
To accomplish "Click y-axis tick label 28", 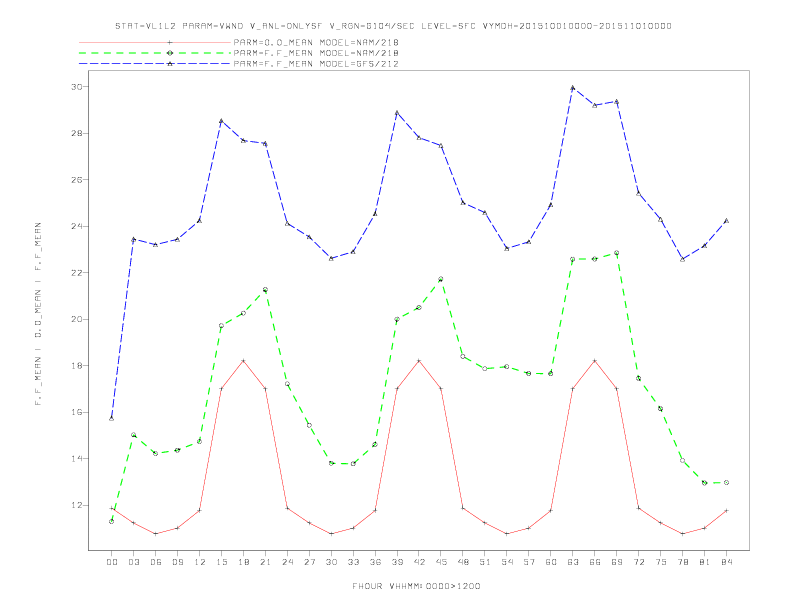I will tap(76, 133).
